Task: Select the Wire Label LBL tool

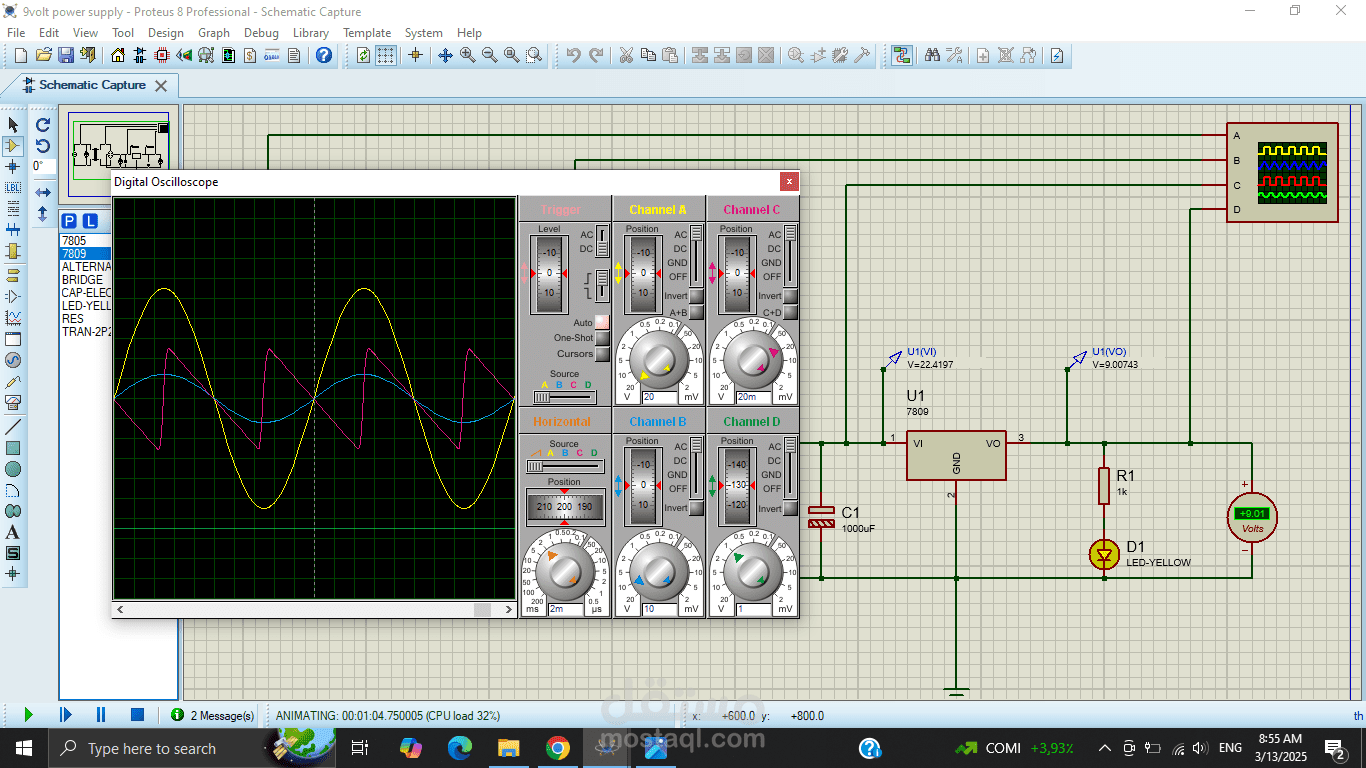Action: pos(13,188)
